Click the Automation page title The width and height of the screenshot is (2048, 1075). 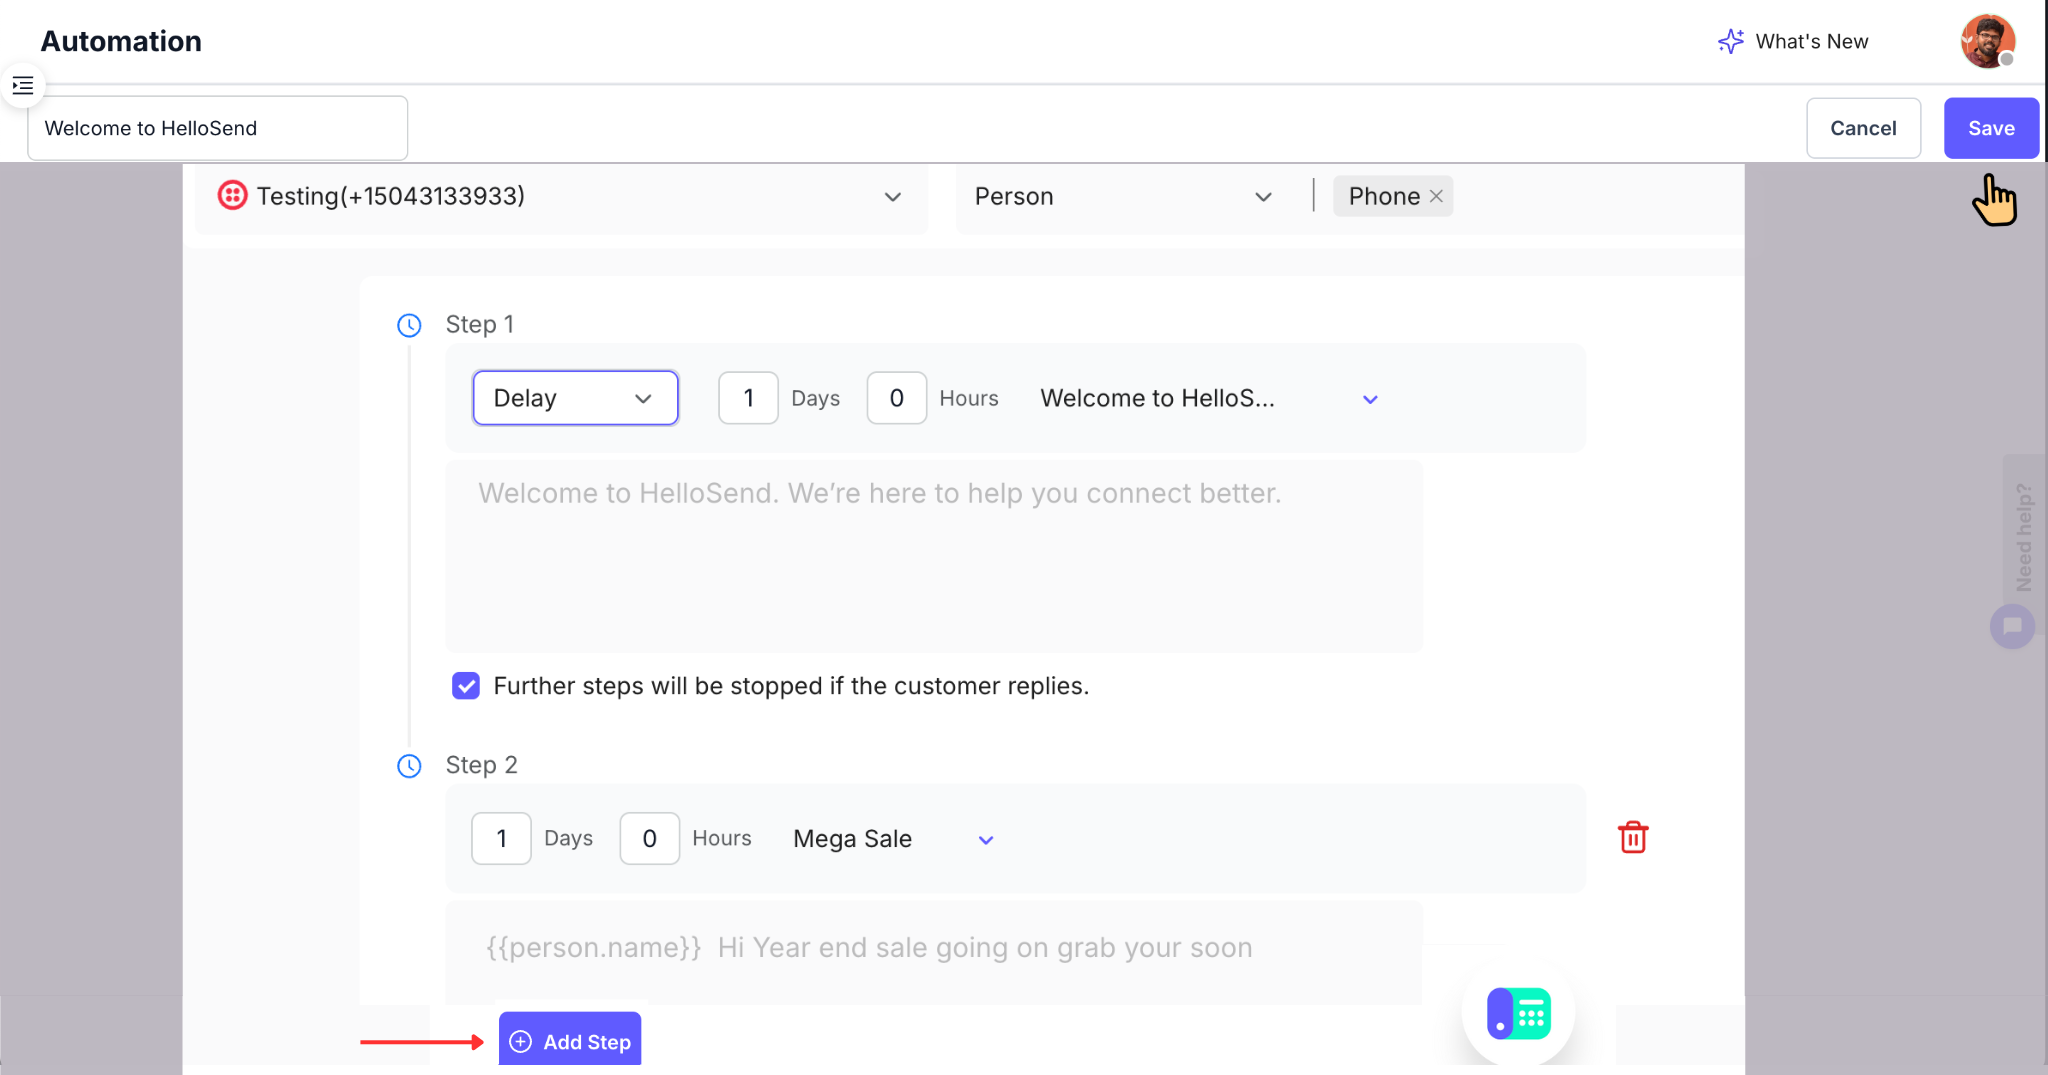121,41
